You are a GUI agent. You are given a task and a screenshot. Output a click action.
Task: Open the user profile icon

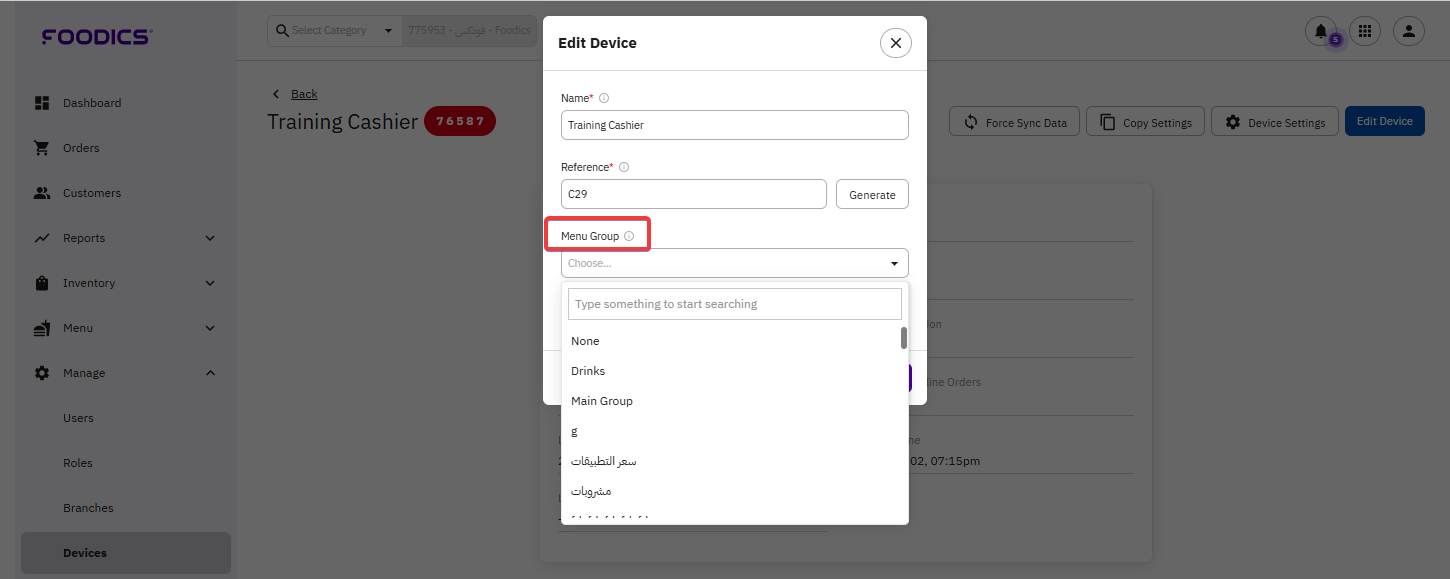[1409, 32]
